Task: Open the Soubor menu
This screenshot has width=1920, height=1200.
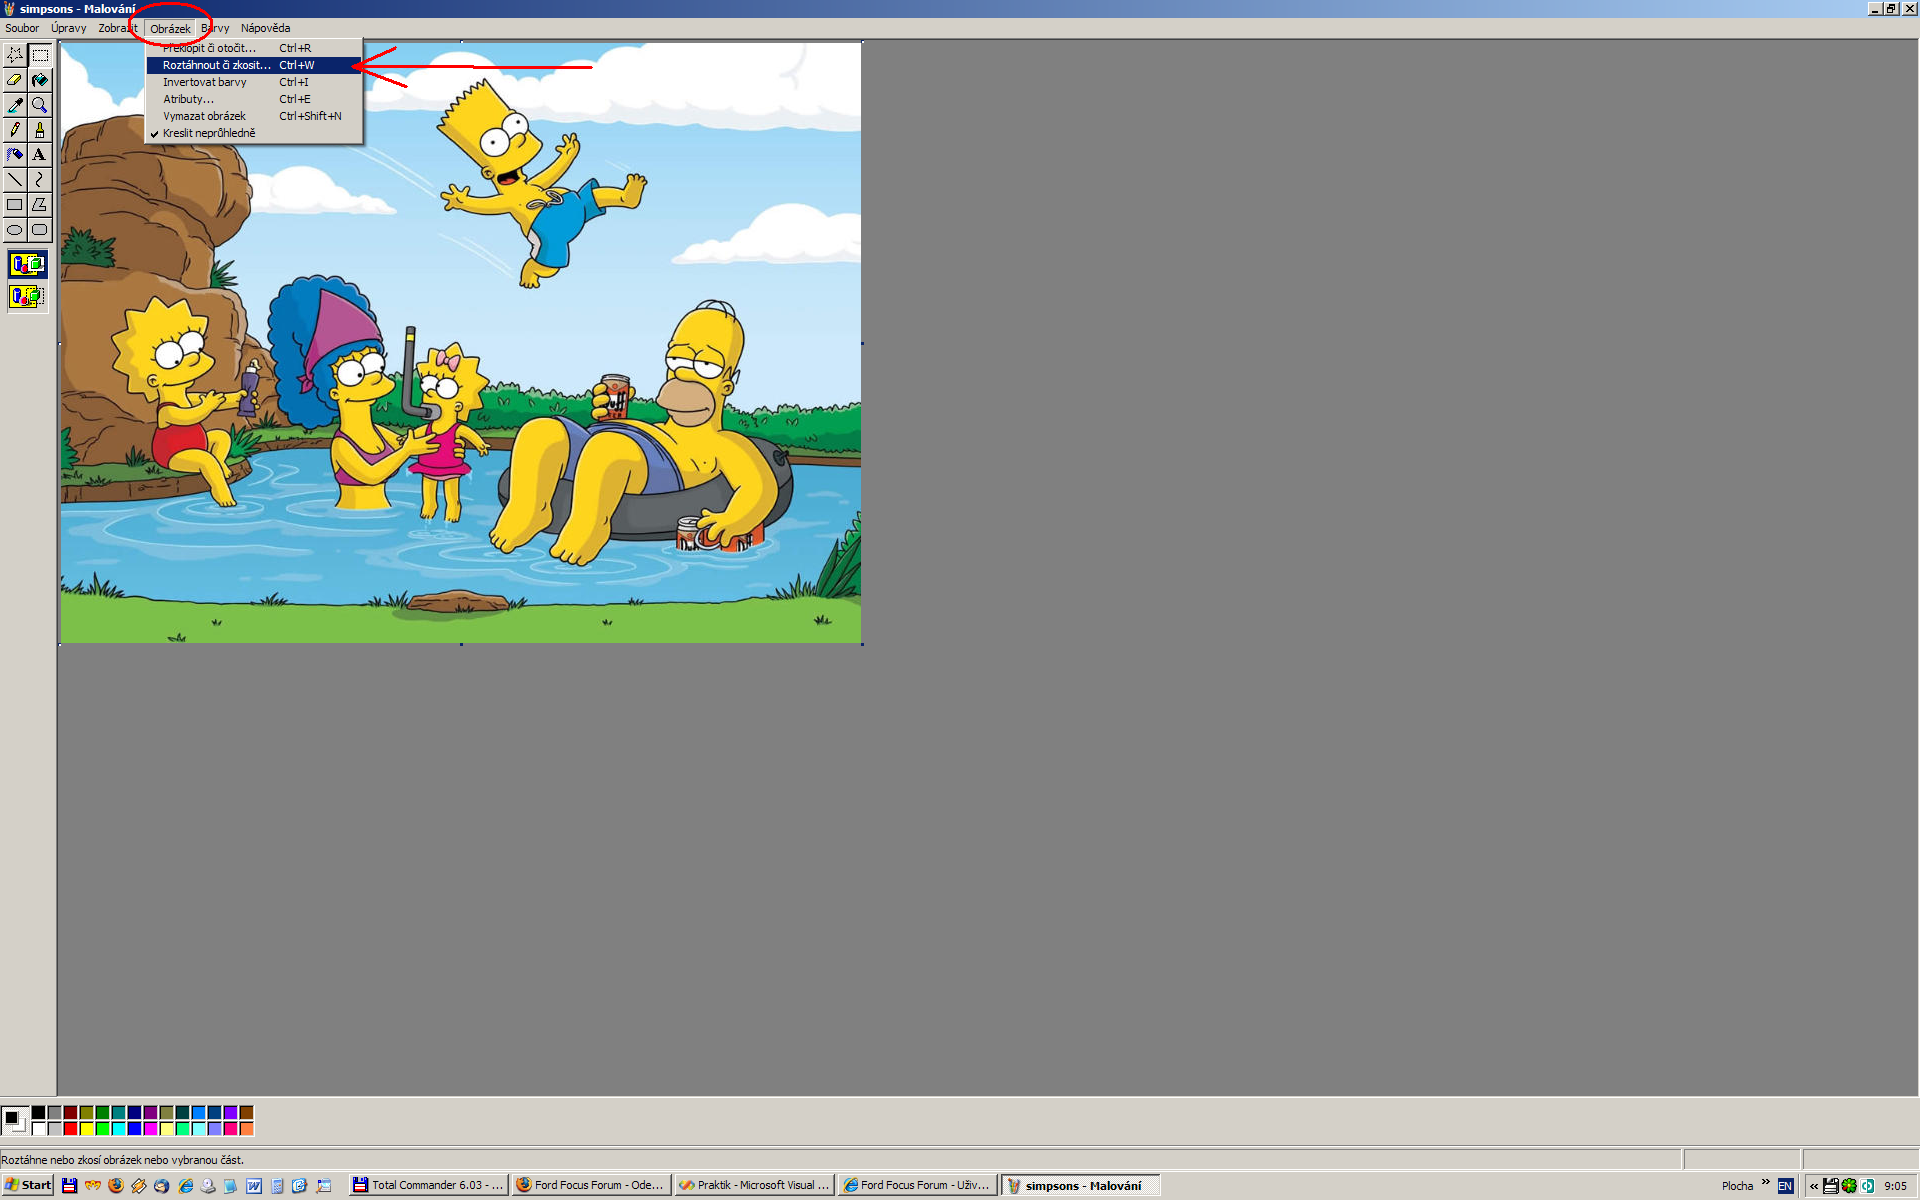Action: coord(22,28)
